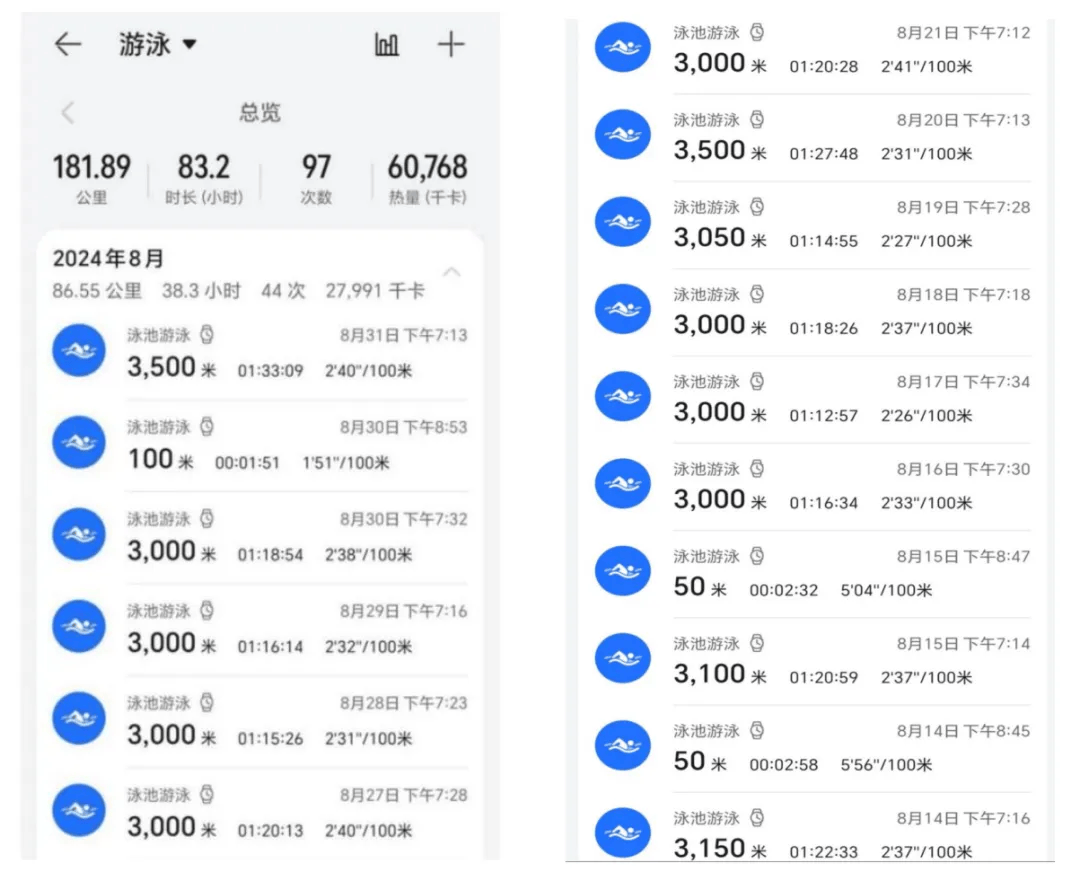The height and width of the screenshot is (881, 1080).
Task: Tap the swim record icon for 8月31日
Action: click(x=78, y=350)
